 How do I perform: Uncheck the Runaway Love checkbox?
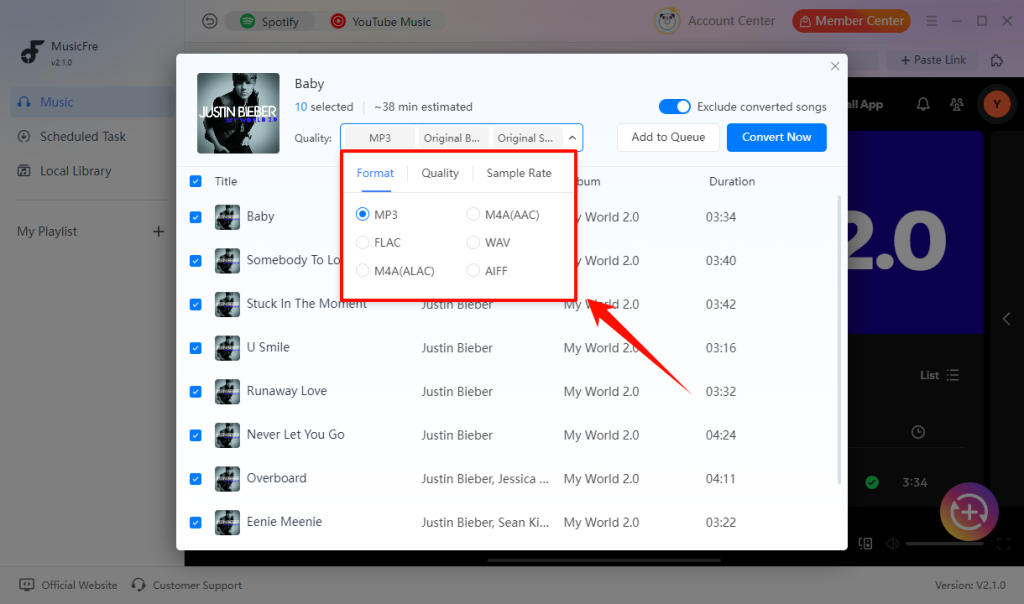pyautogui.click(x=195, y=392)
